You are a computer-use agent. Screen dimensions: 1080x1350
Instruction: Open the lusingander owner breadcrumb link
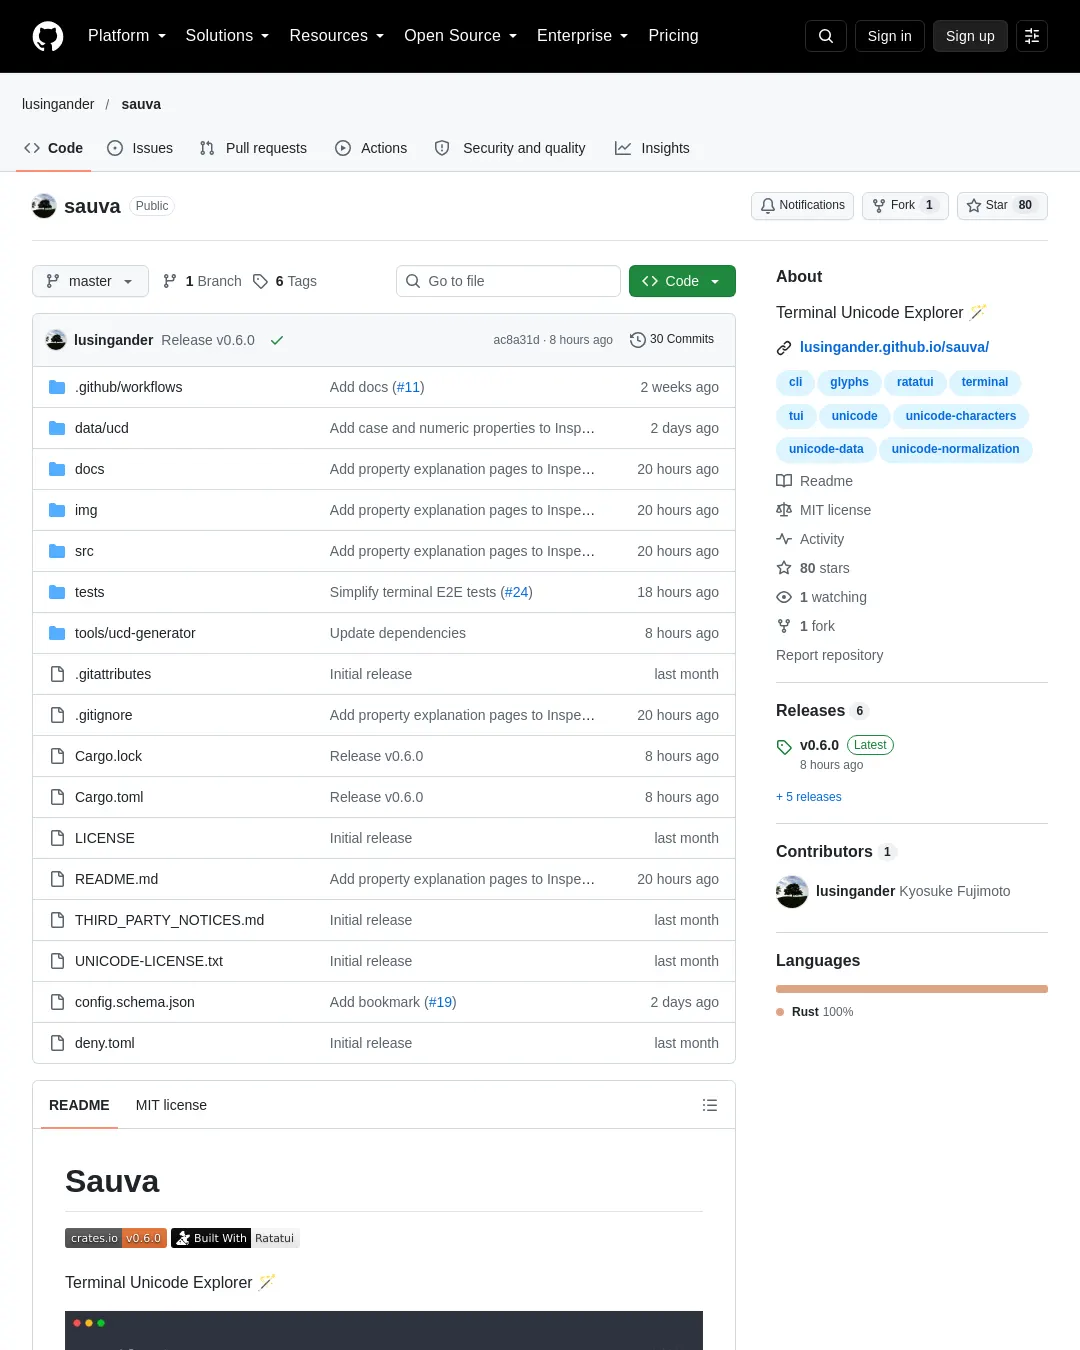tap(58, 104)
